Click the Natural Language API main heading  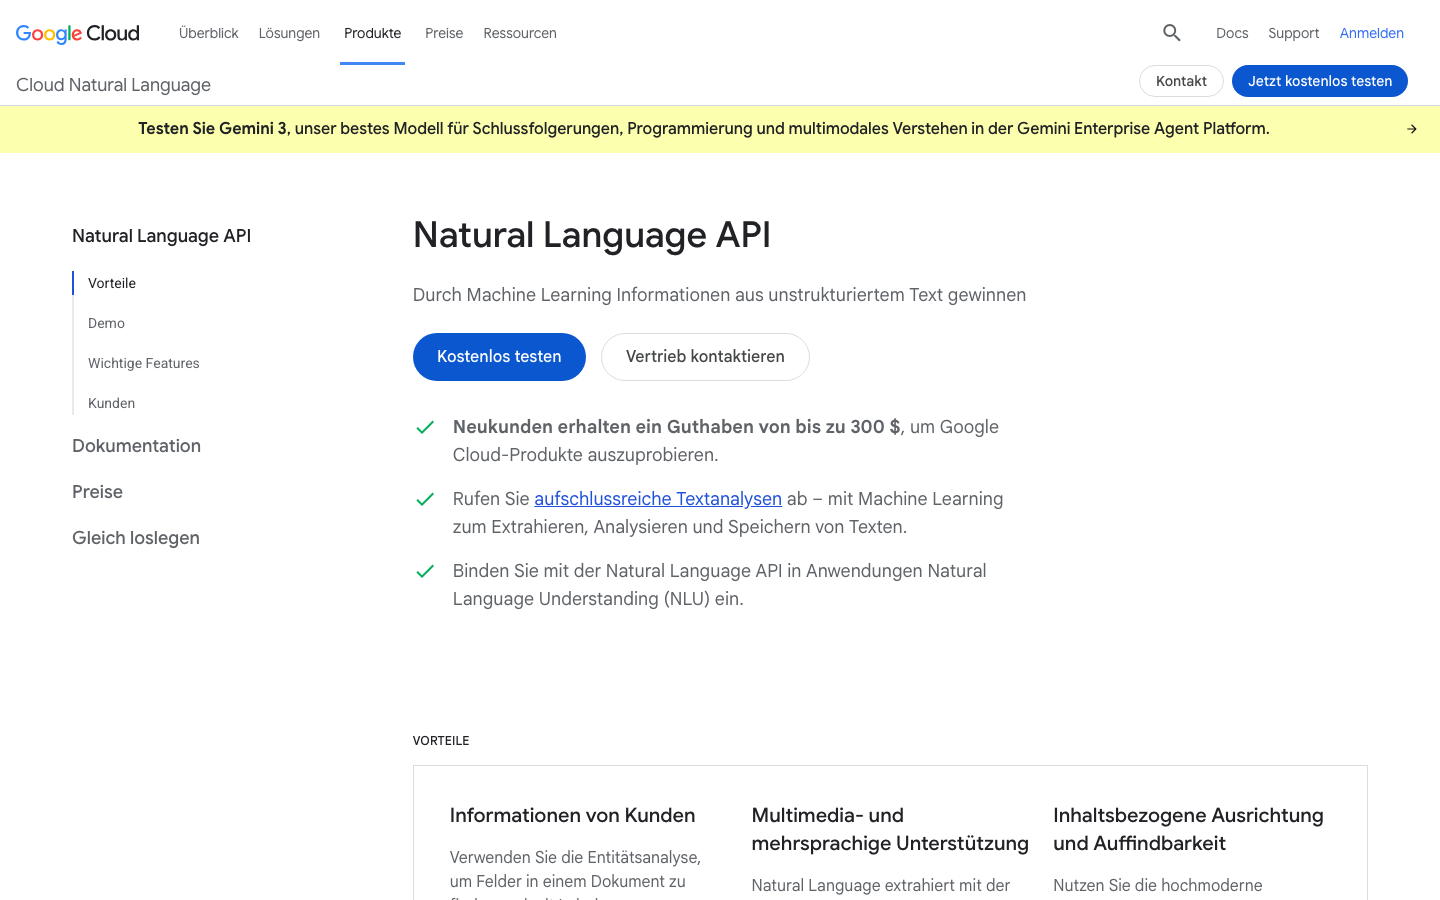tap(592, 235)
